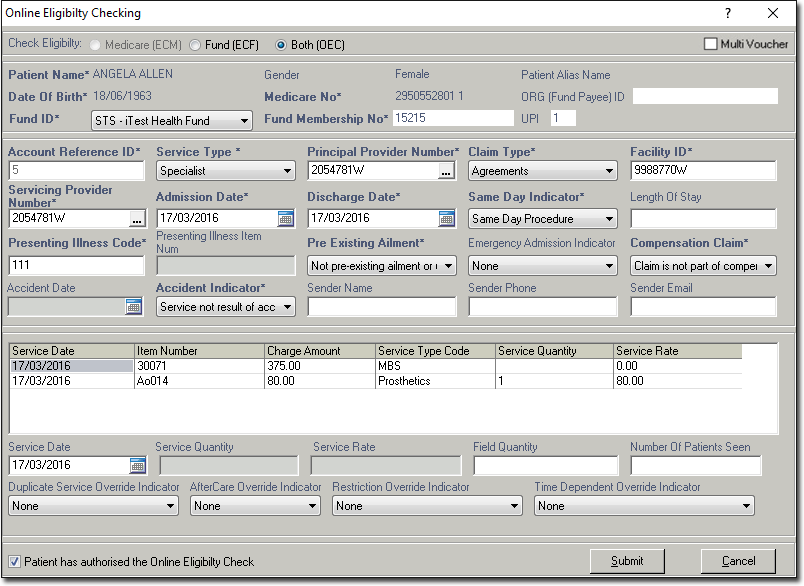This screenshot has width=804, height=586.
Task: Click the help question mark icon
Action: pyautogui.click(x=728, y=13)
